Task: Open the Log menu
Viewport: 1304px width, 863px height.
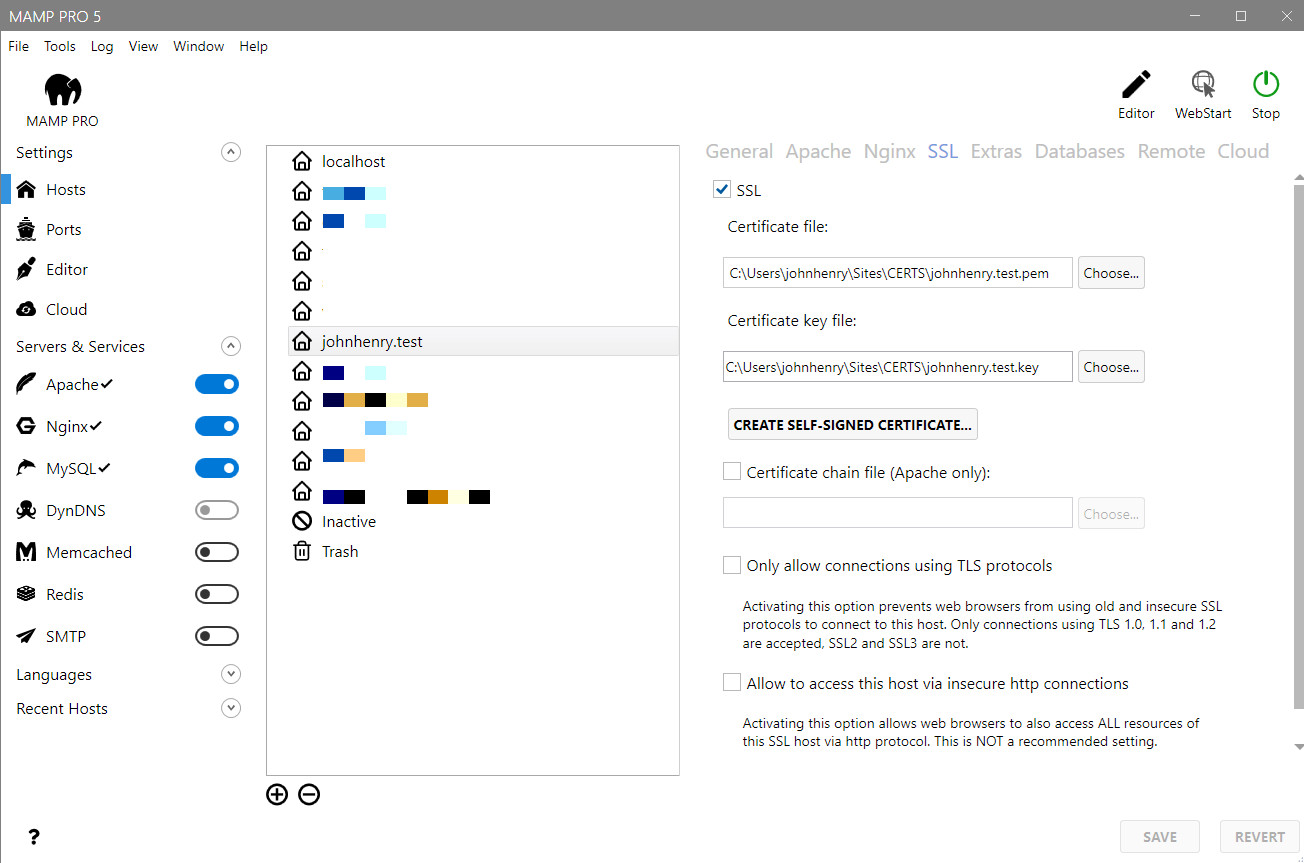Action: tap(102, 46)
